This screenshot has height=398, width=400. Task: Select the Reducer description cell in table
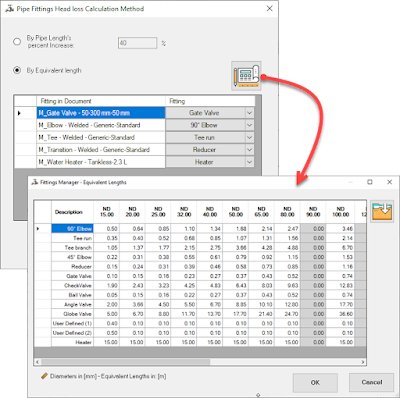coord(72,267)
